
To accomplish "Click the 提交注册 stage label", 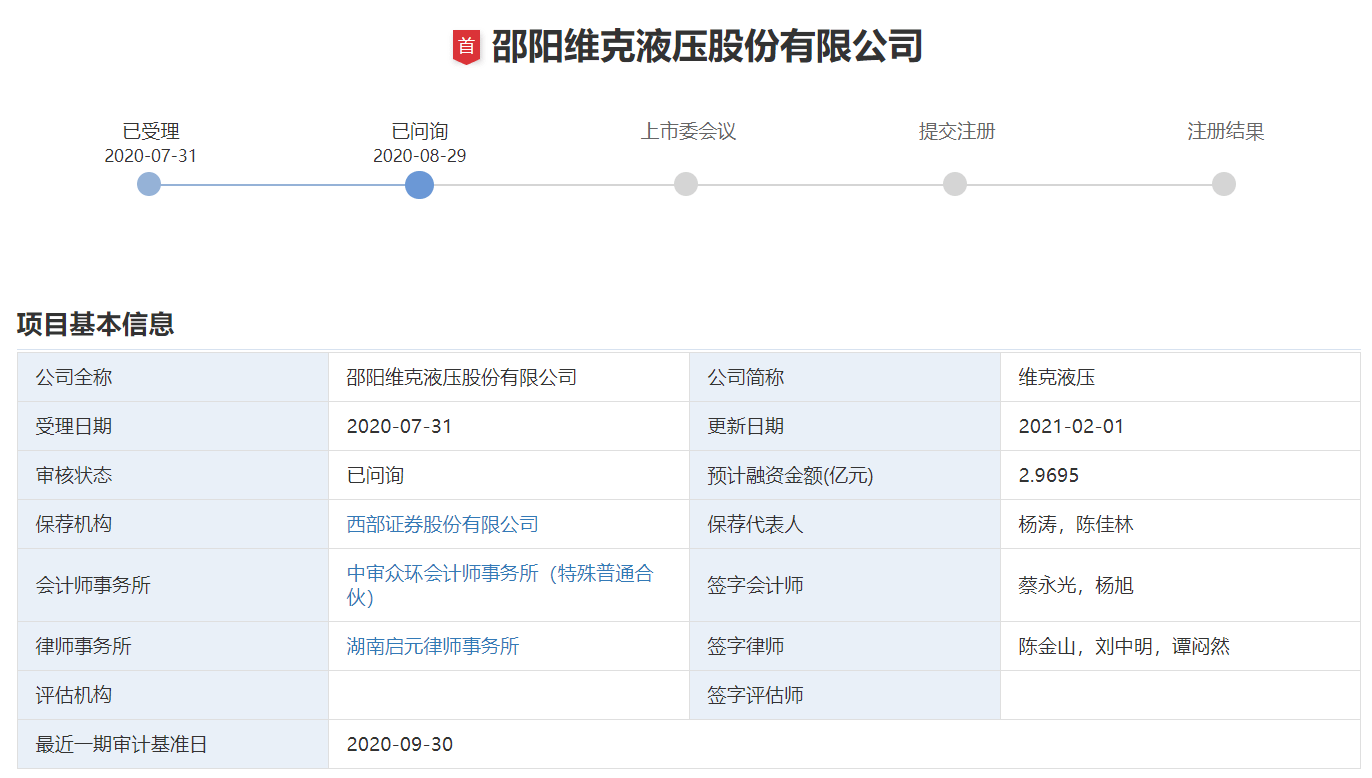I will 957,131.
